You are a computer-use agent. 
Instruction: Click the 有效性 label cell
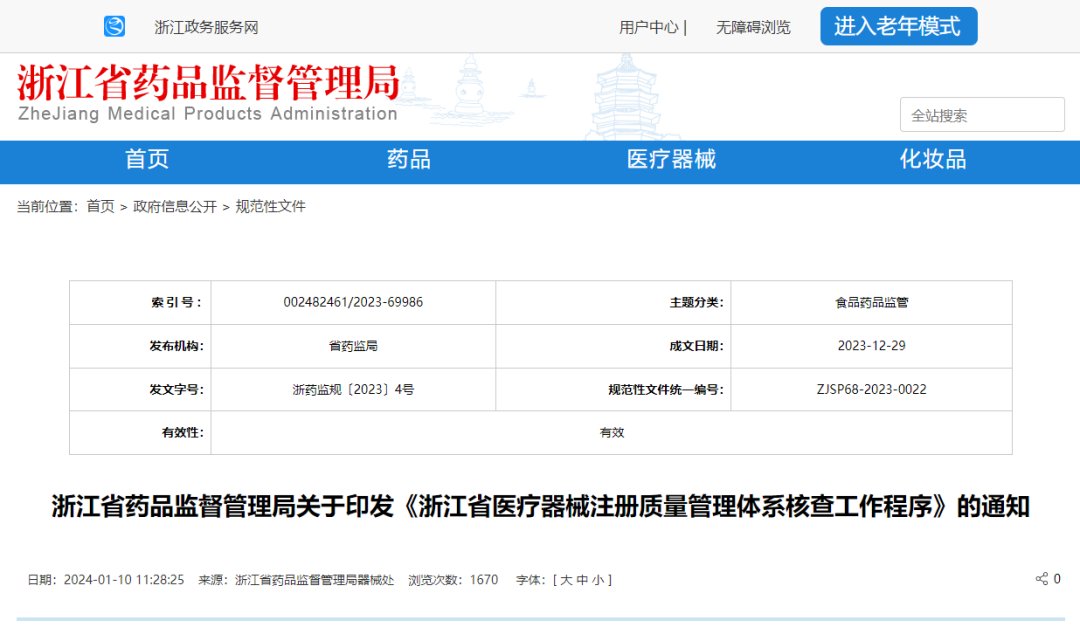pos(141,432)
